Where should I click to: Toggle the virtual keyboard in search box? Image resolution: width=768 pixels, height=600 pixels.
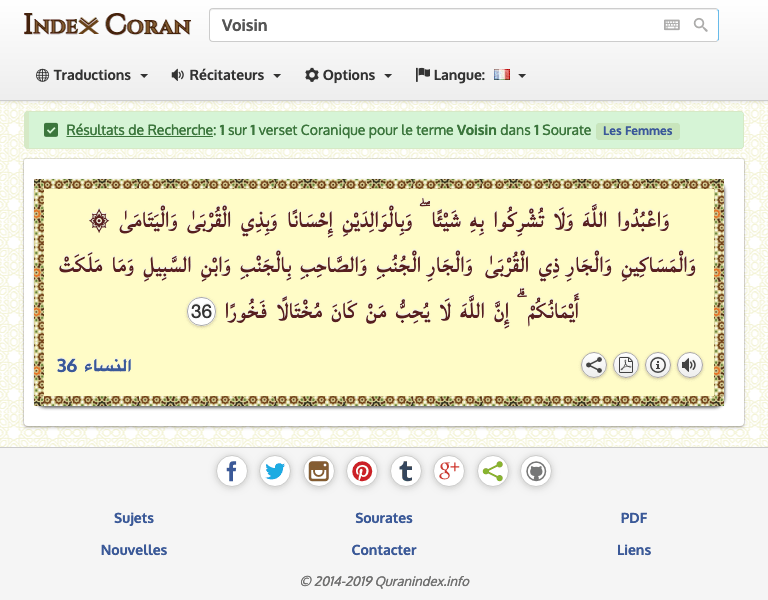point(671,25)
